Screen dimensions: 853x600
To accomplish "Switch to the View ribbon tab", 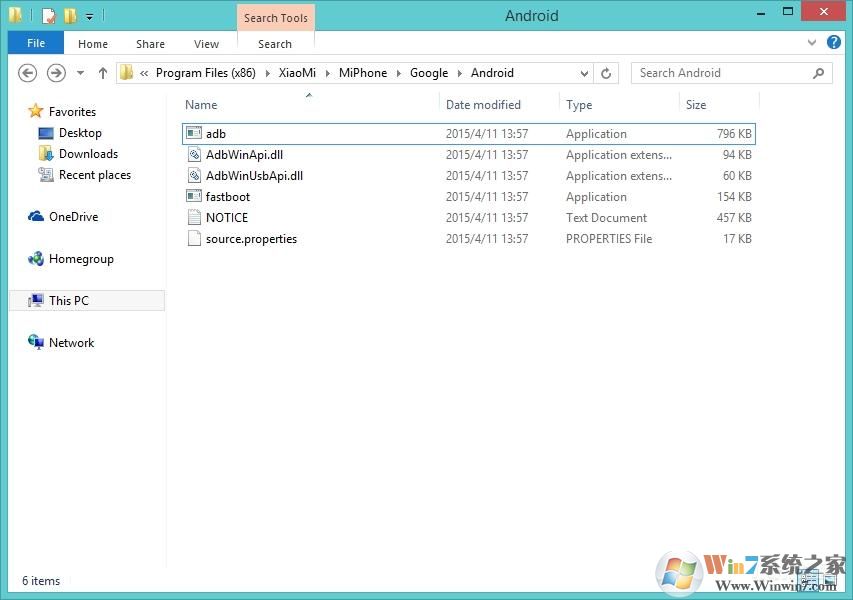I will tap(206, 44).
